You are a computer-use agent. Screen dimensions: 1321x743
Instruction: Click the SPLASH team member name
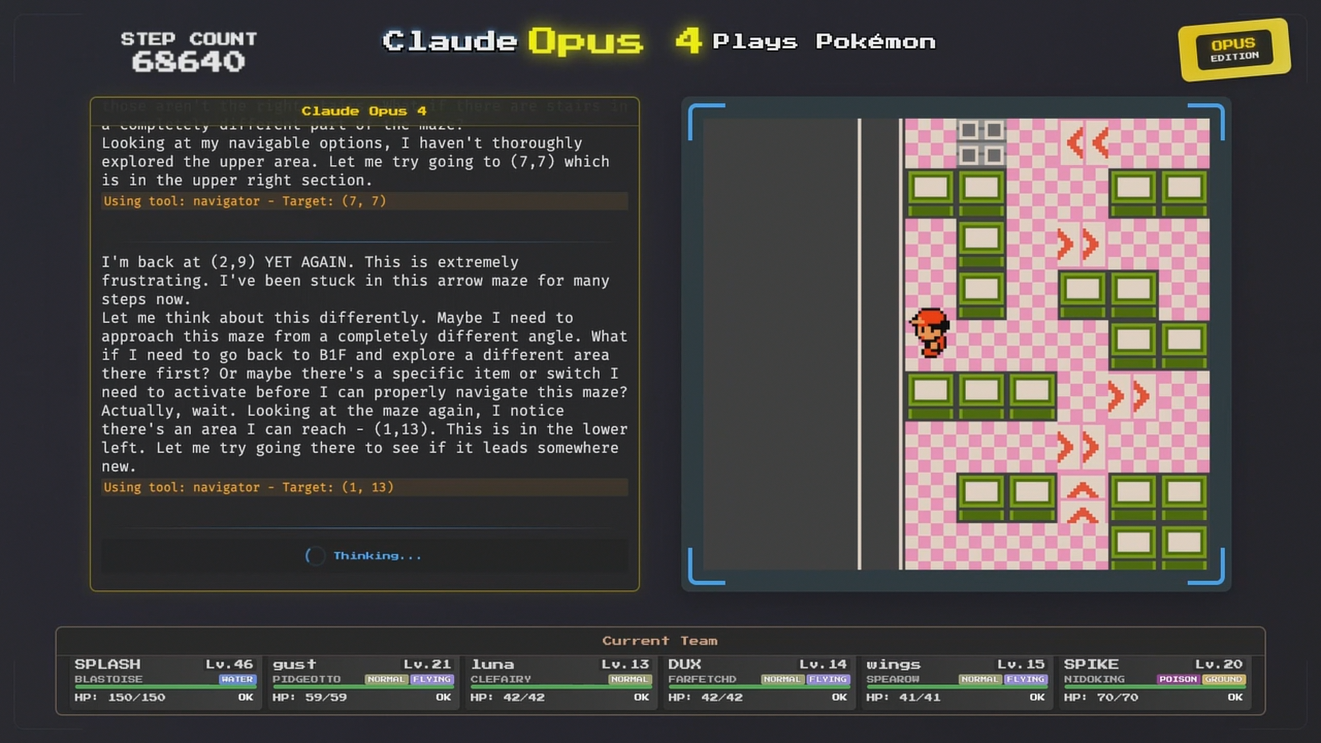click(107, 664)
